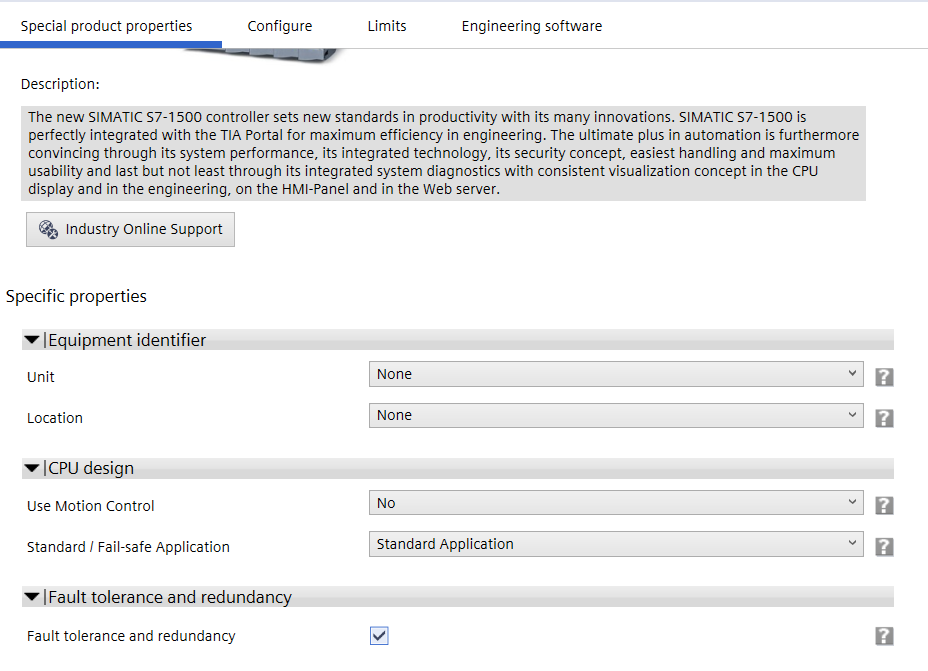Open the Location dropdown
The image size is (928, 671).
click(616, 415)
